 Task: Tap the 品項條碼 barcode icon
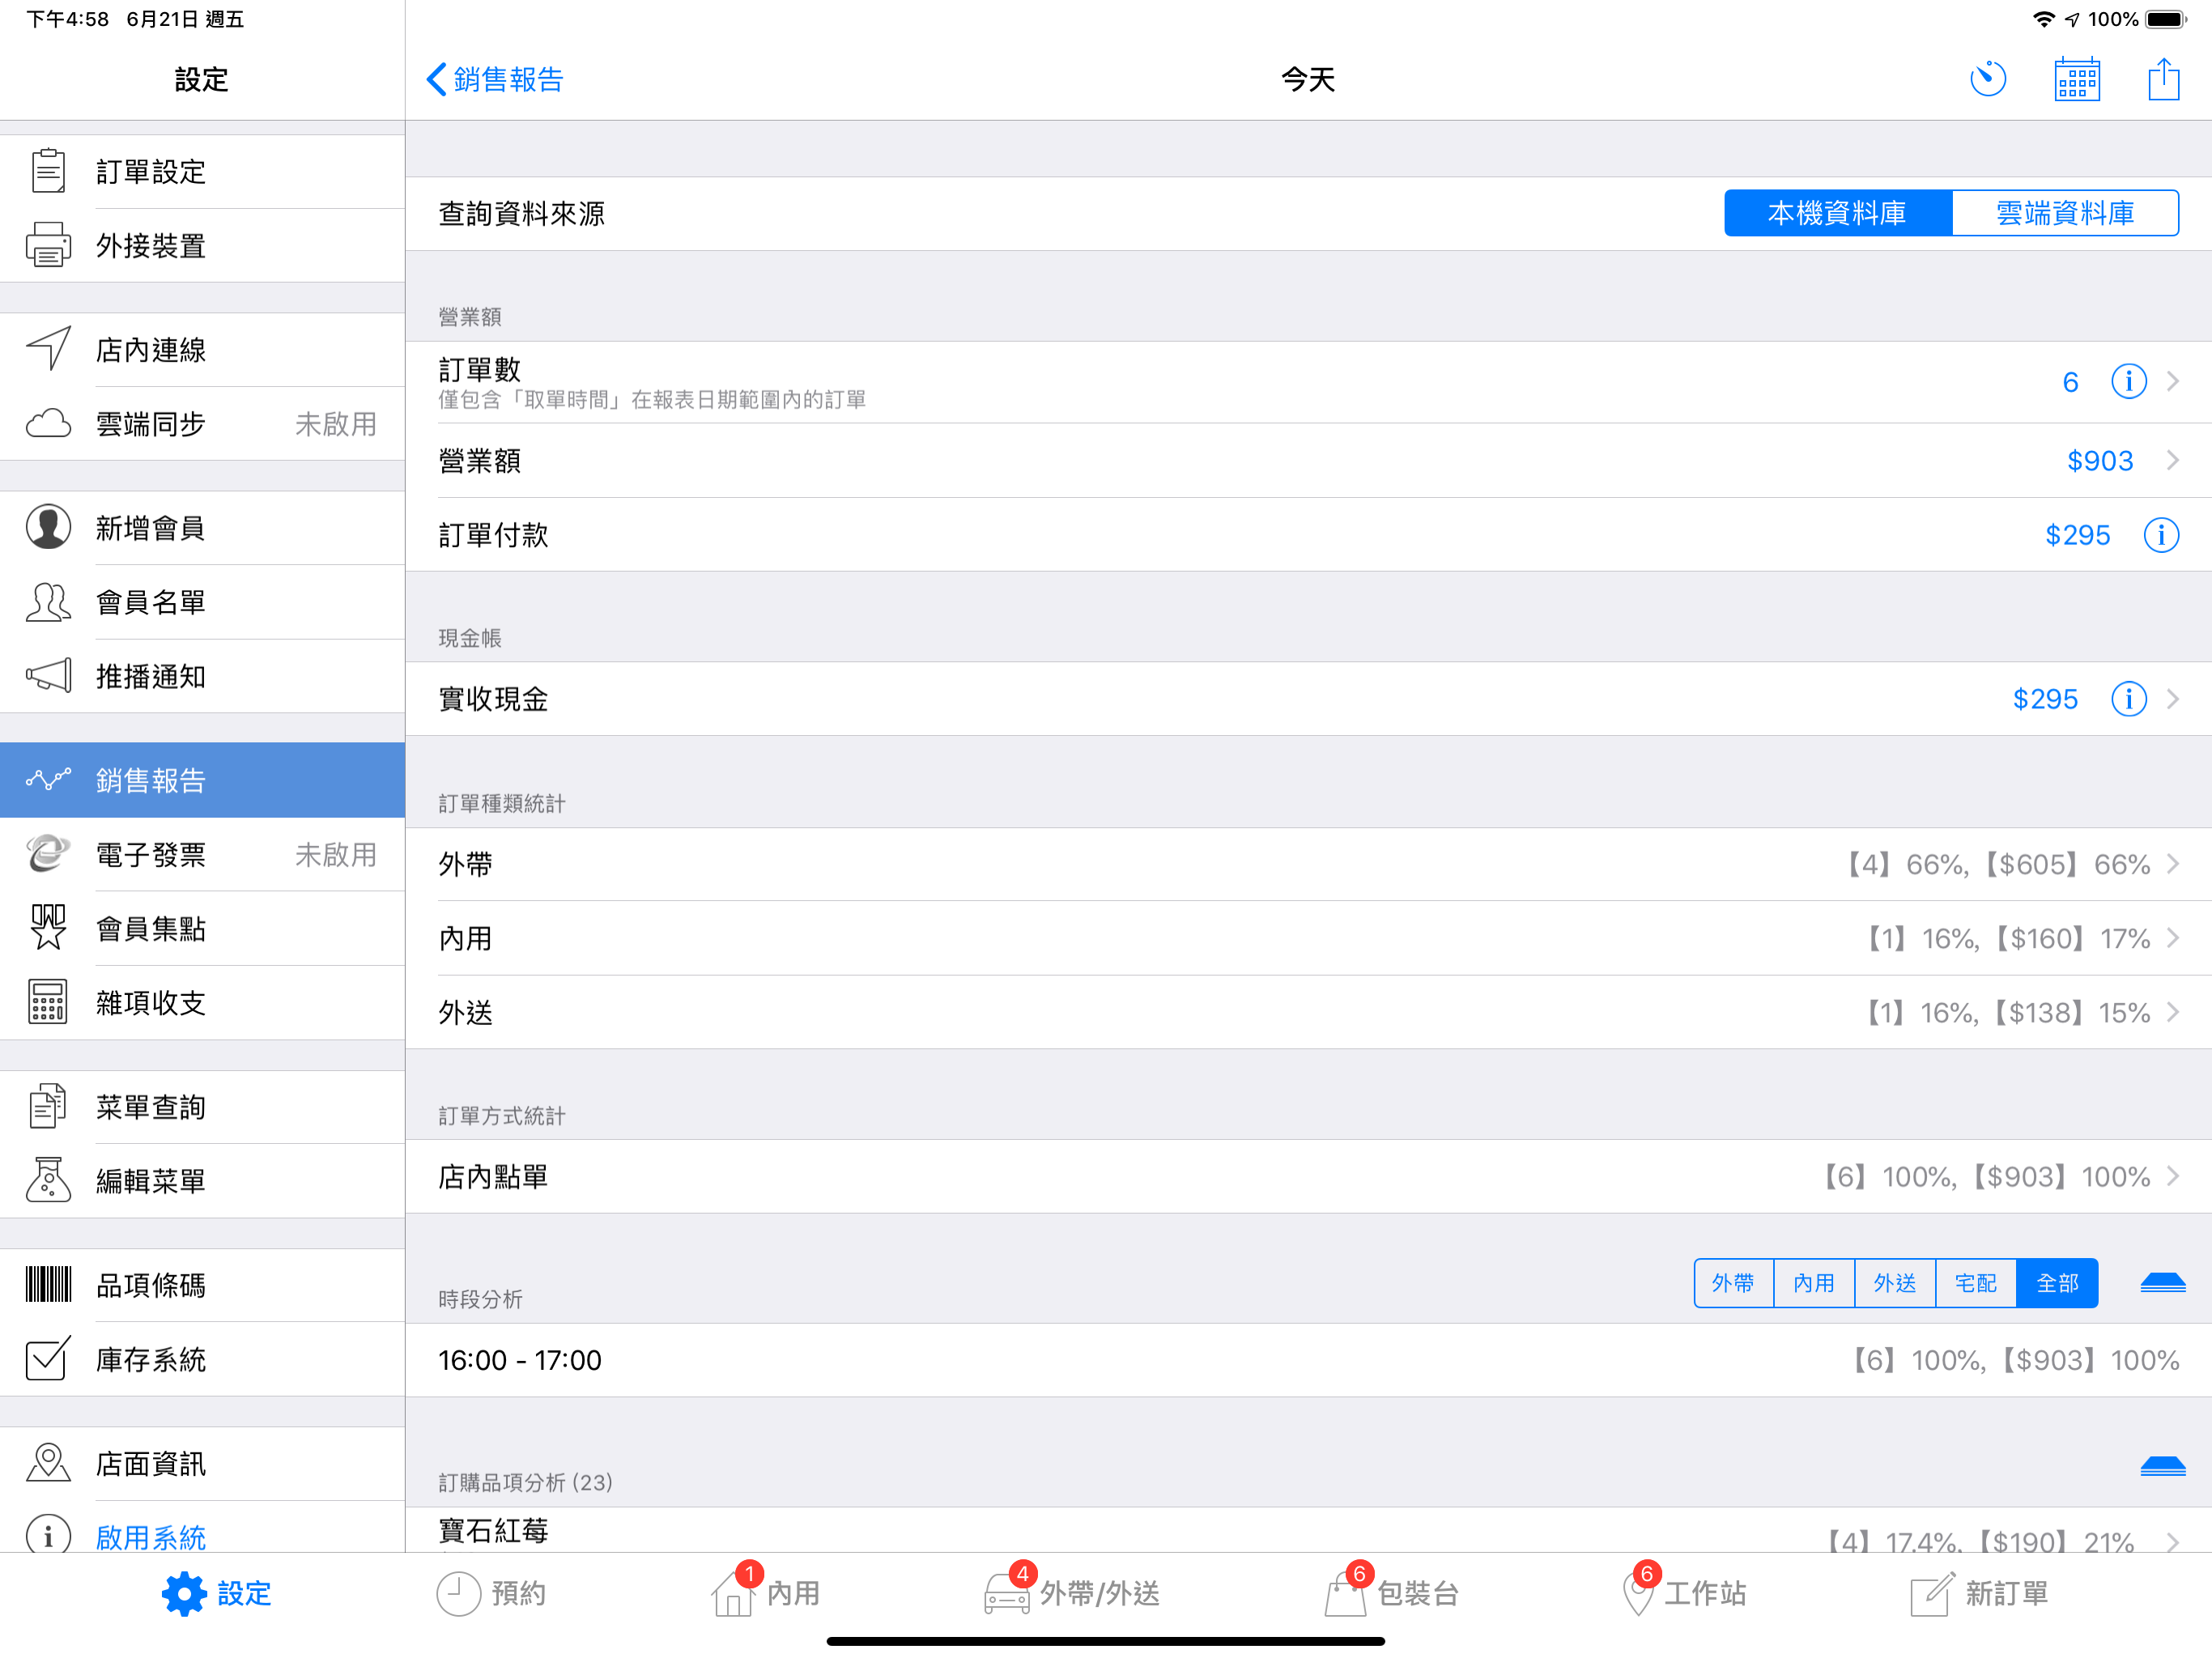coord(48,1284)
